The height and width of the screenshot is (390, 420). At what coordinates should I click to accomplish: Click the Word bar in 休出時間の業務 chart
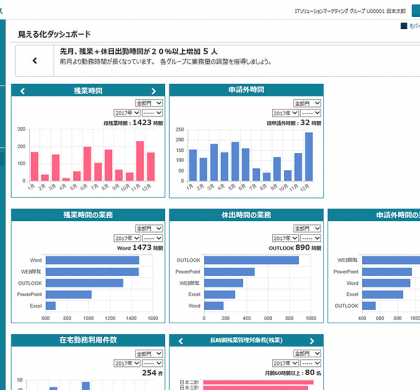click(214, 306)
